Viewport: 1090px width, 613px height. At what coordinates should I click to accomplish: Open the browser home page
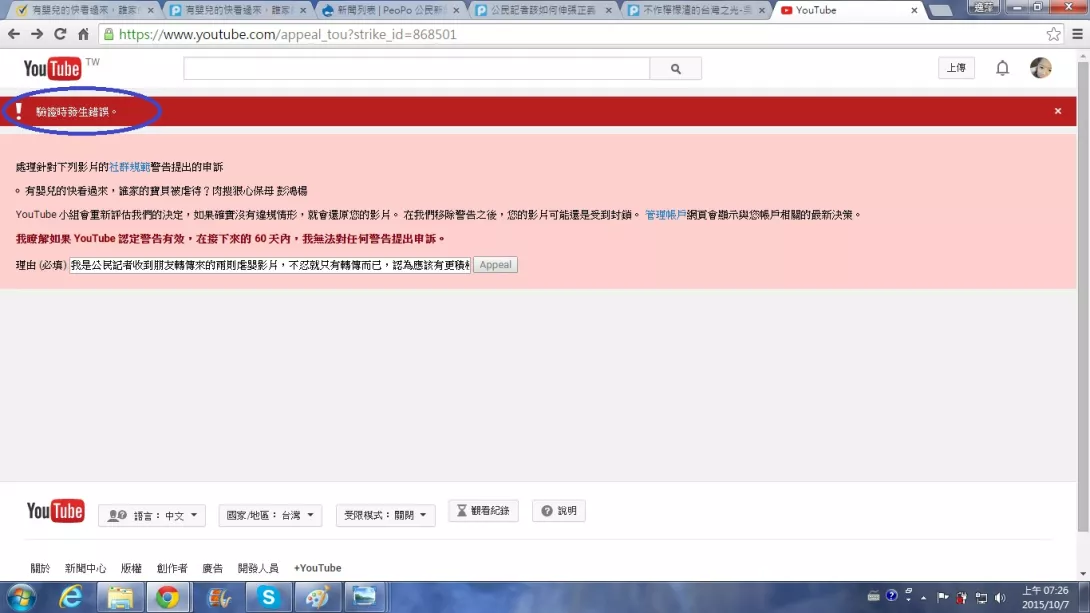(83, 34)
